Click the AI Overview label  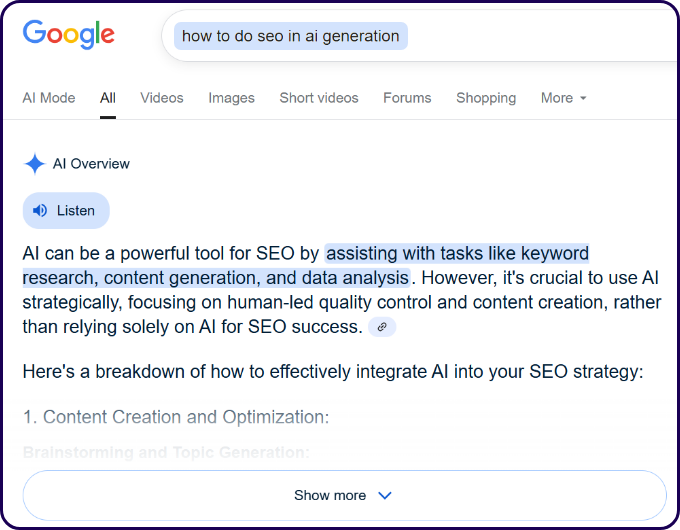tap(91, 164)
